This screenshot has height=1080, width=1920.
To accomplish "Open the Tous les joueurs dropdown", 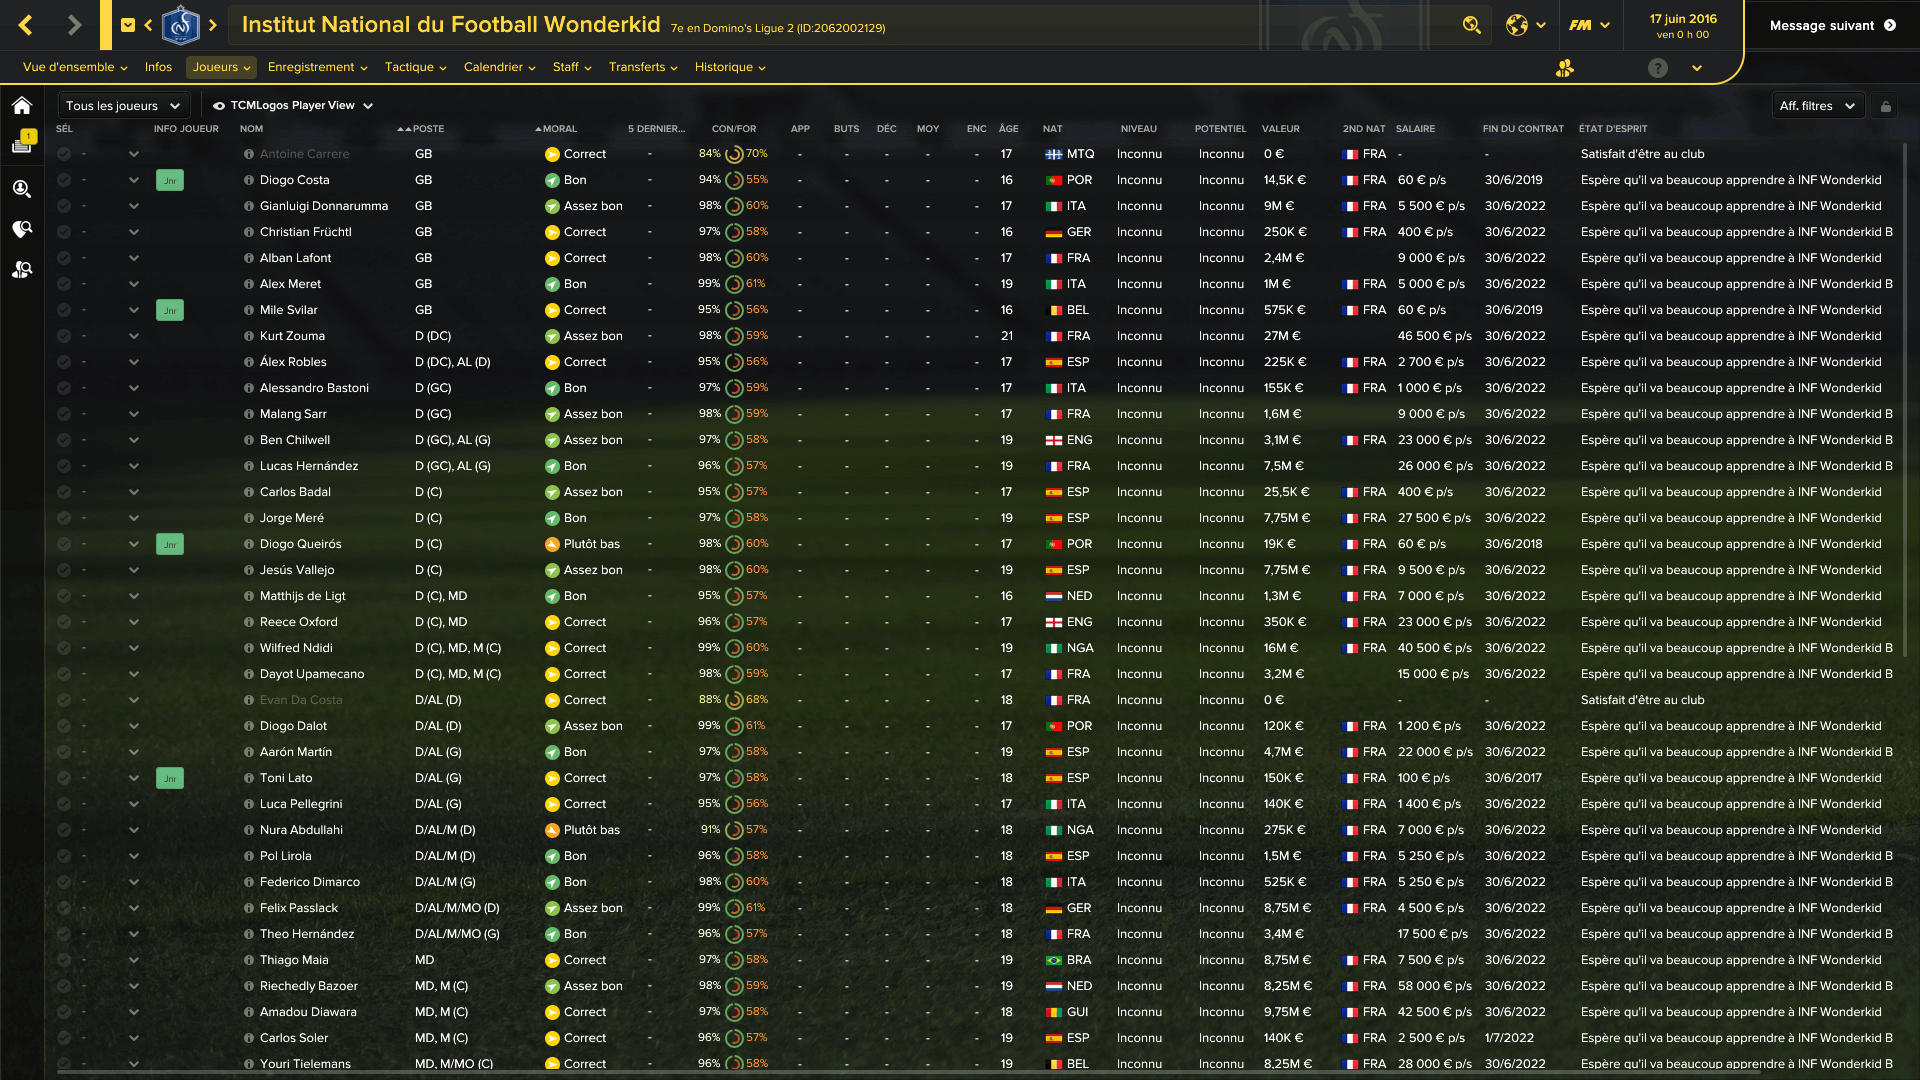I will (x=123, y=106).
